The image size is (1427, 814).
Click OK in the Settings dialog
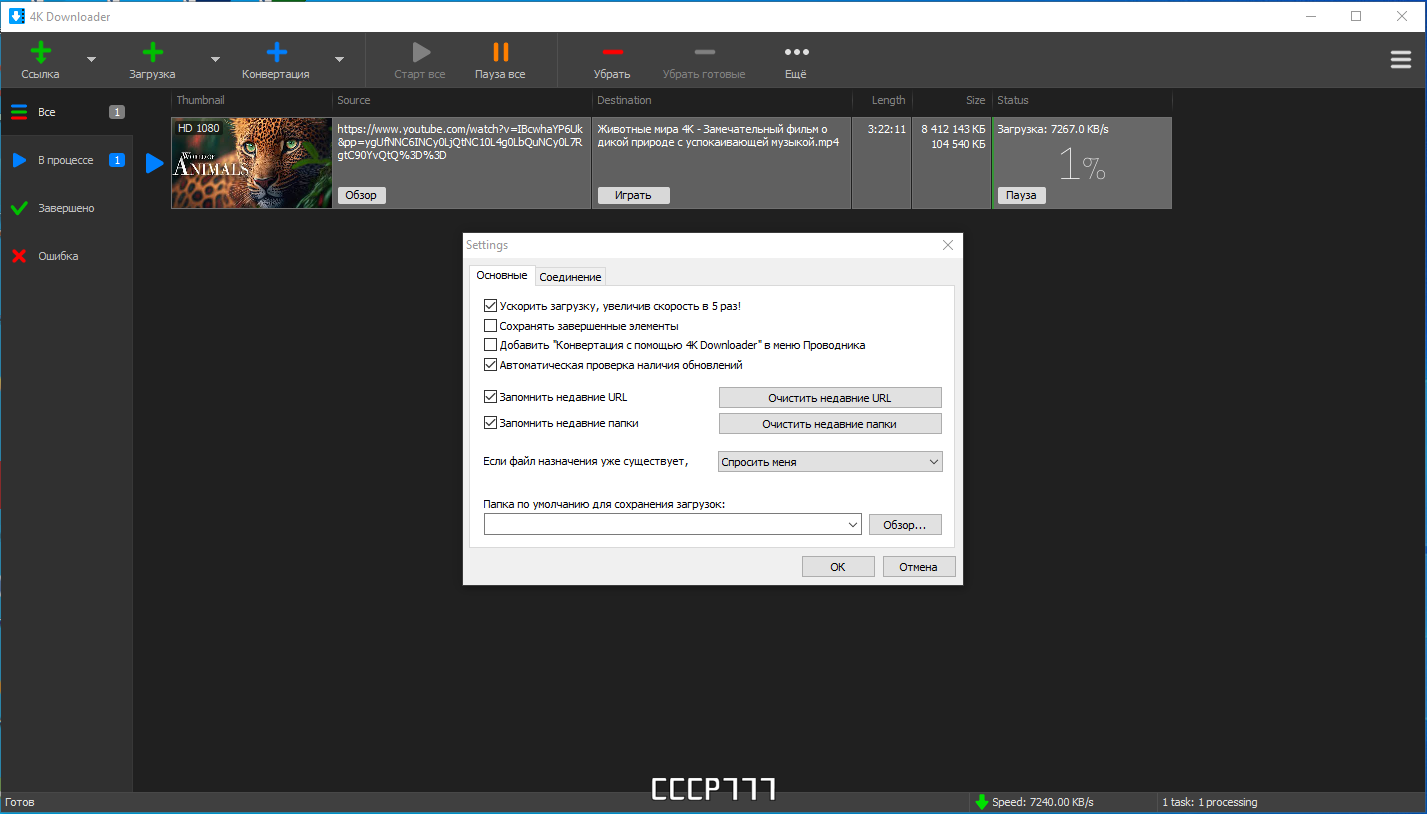point(838,567)
